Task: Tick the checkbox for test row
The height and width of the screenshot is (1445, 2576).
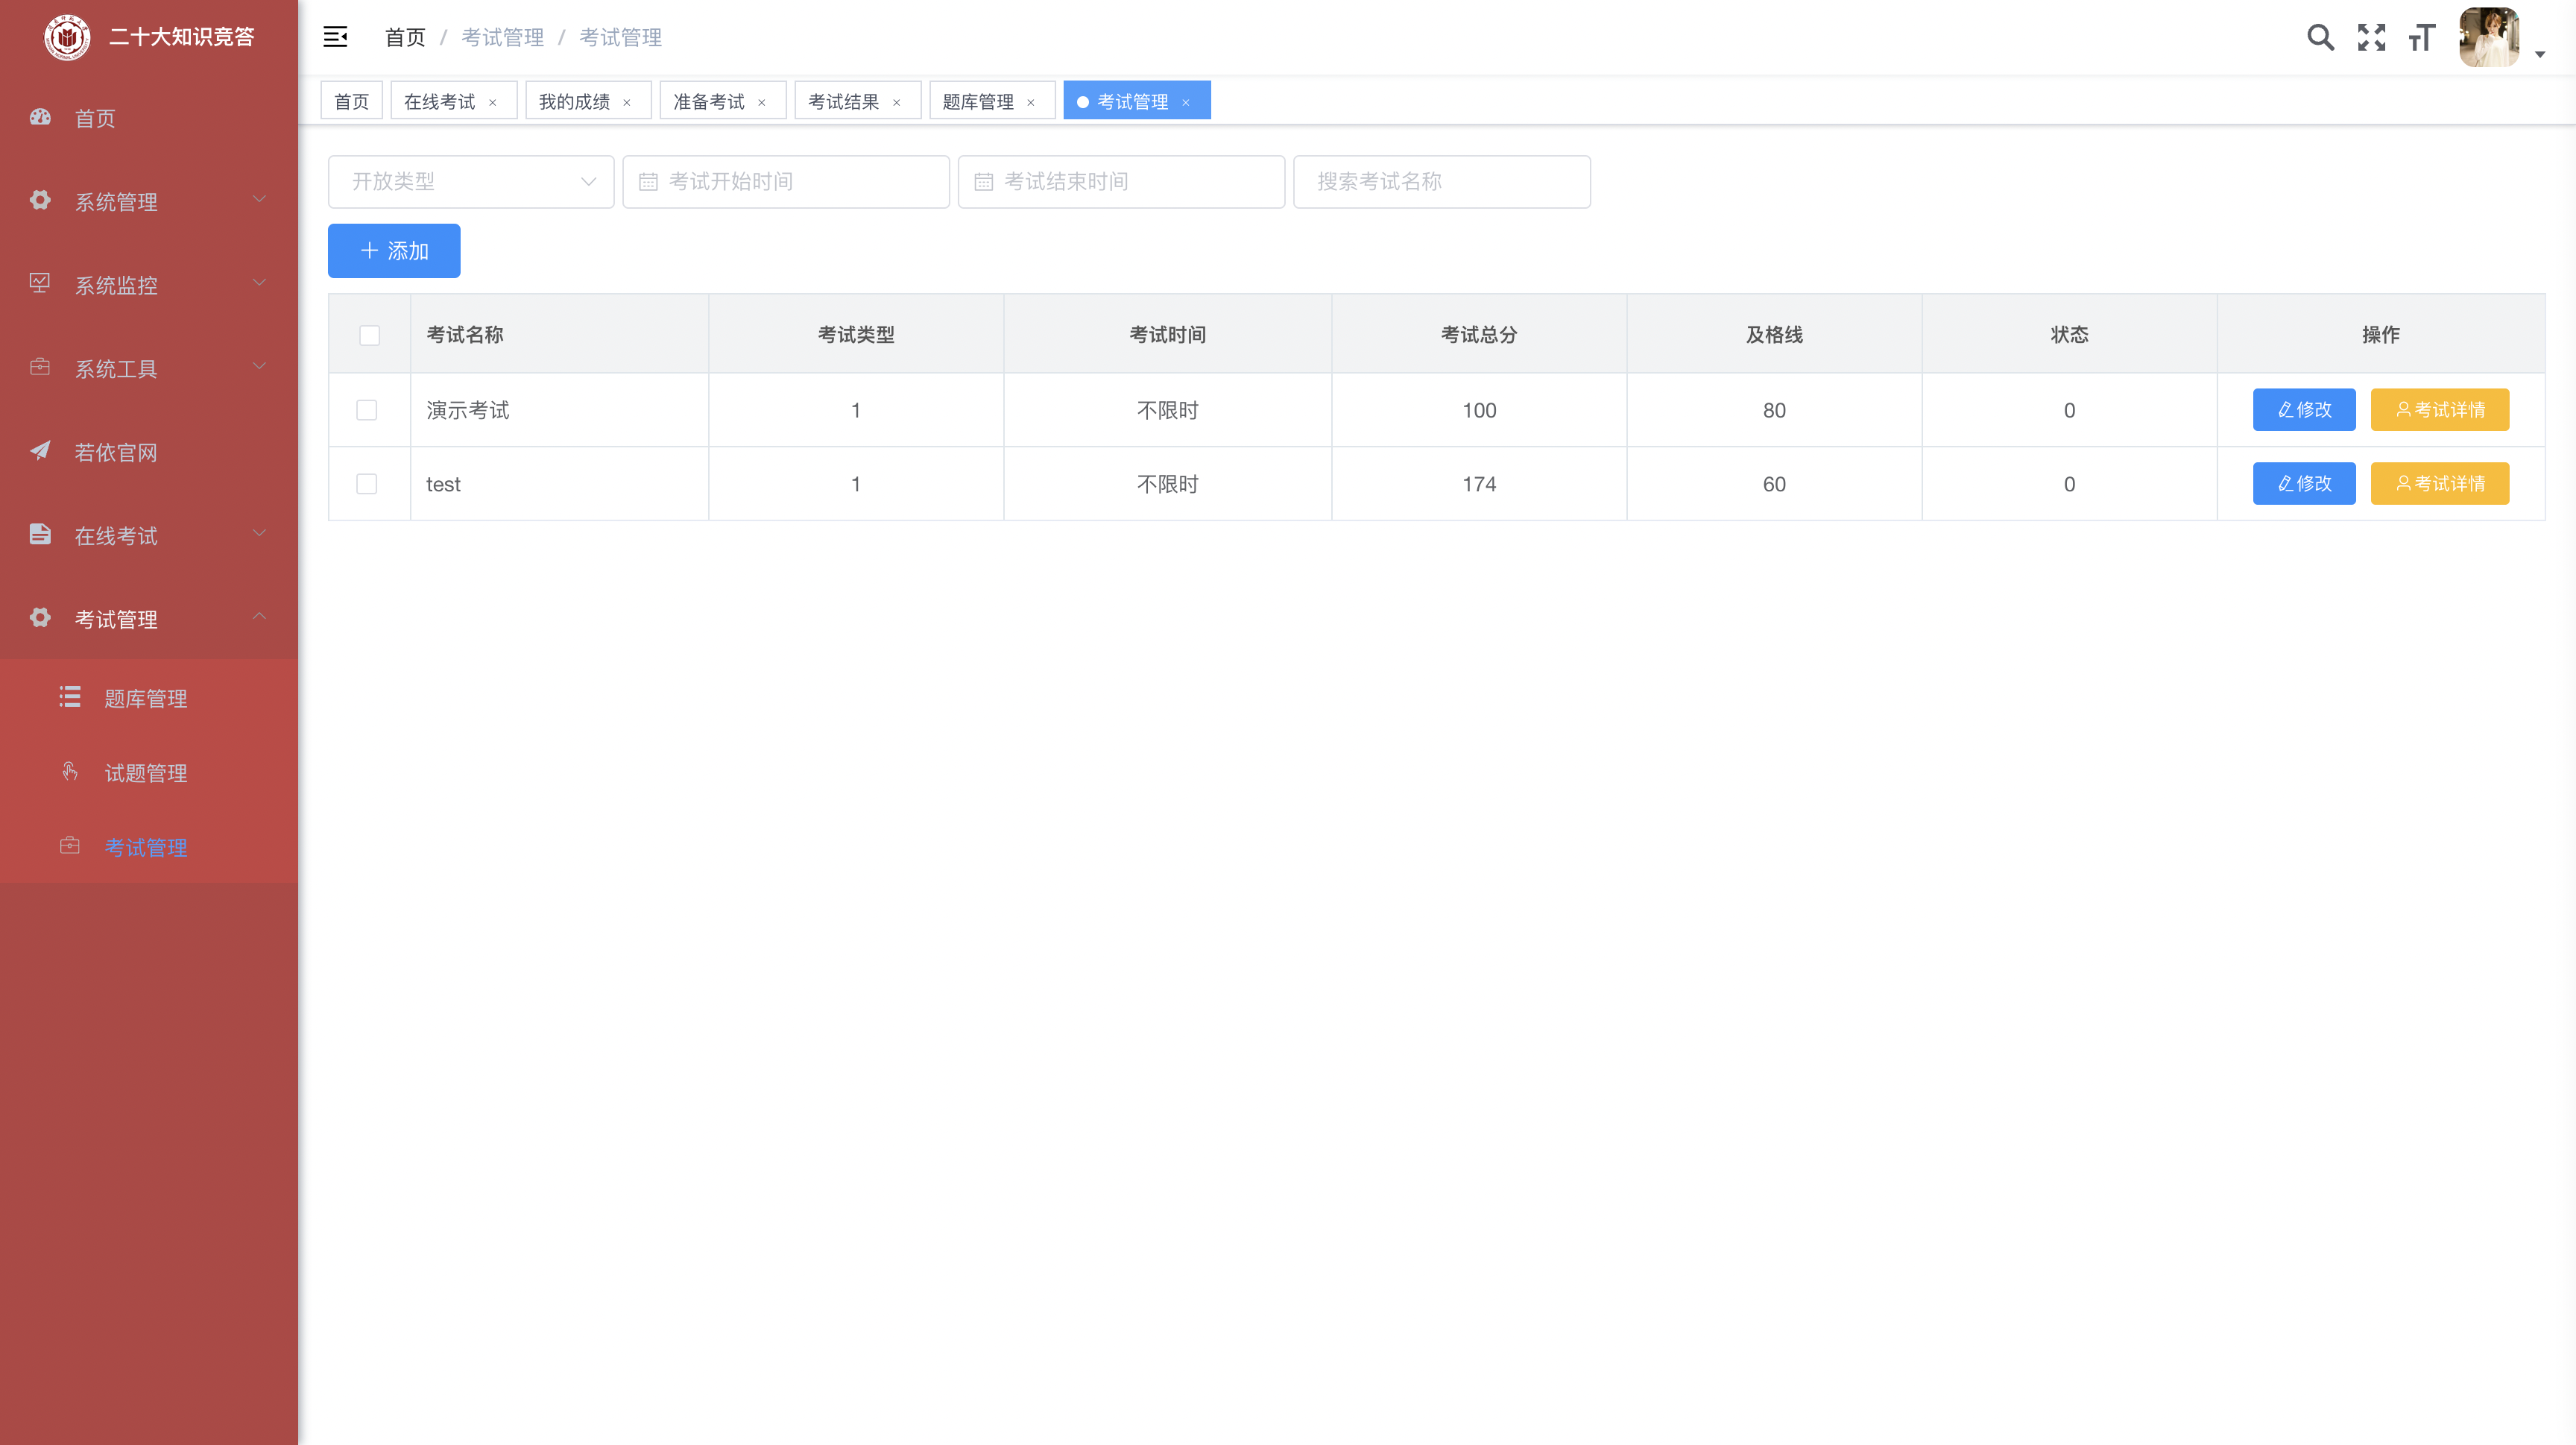Action: [x=367, y=484]
